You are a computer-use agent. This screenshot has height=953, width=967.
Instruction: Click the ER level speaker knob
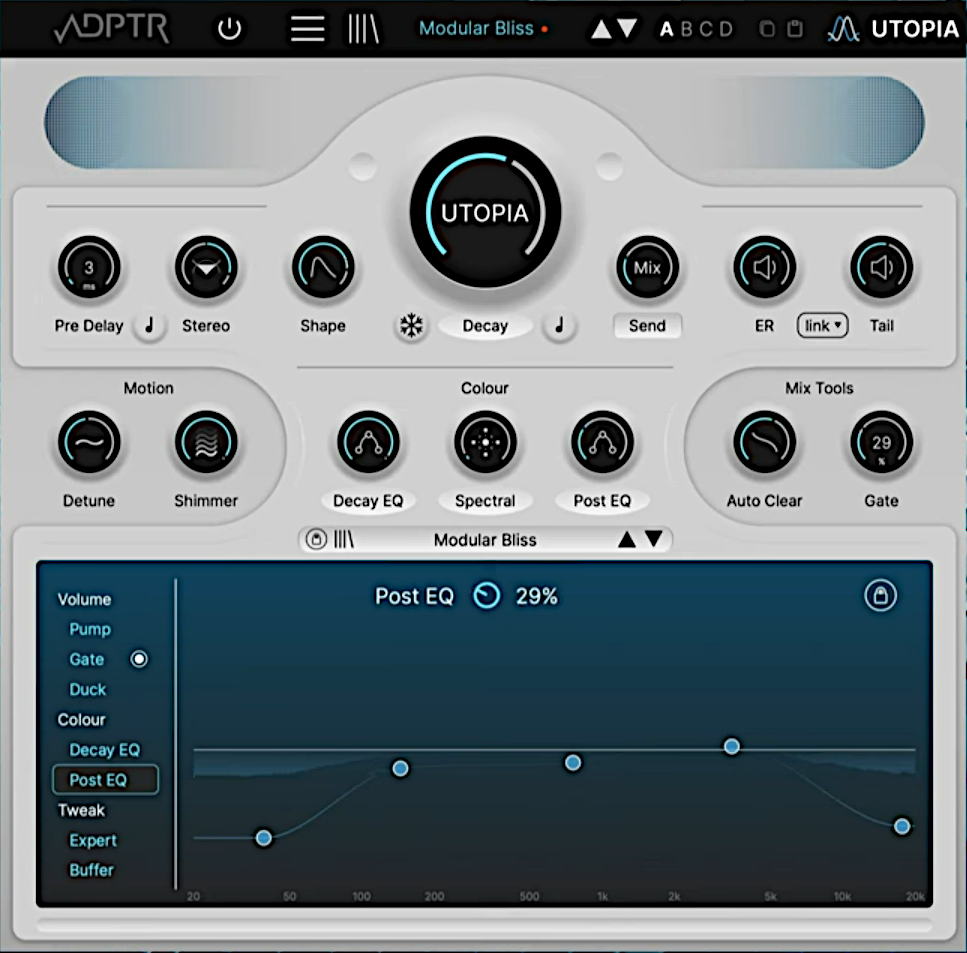point(765,267)
